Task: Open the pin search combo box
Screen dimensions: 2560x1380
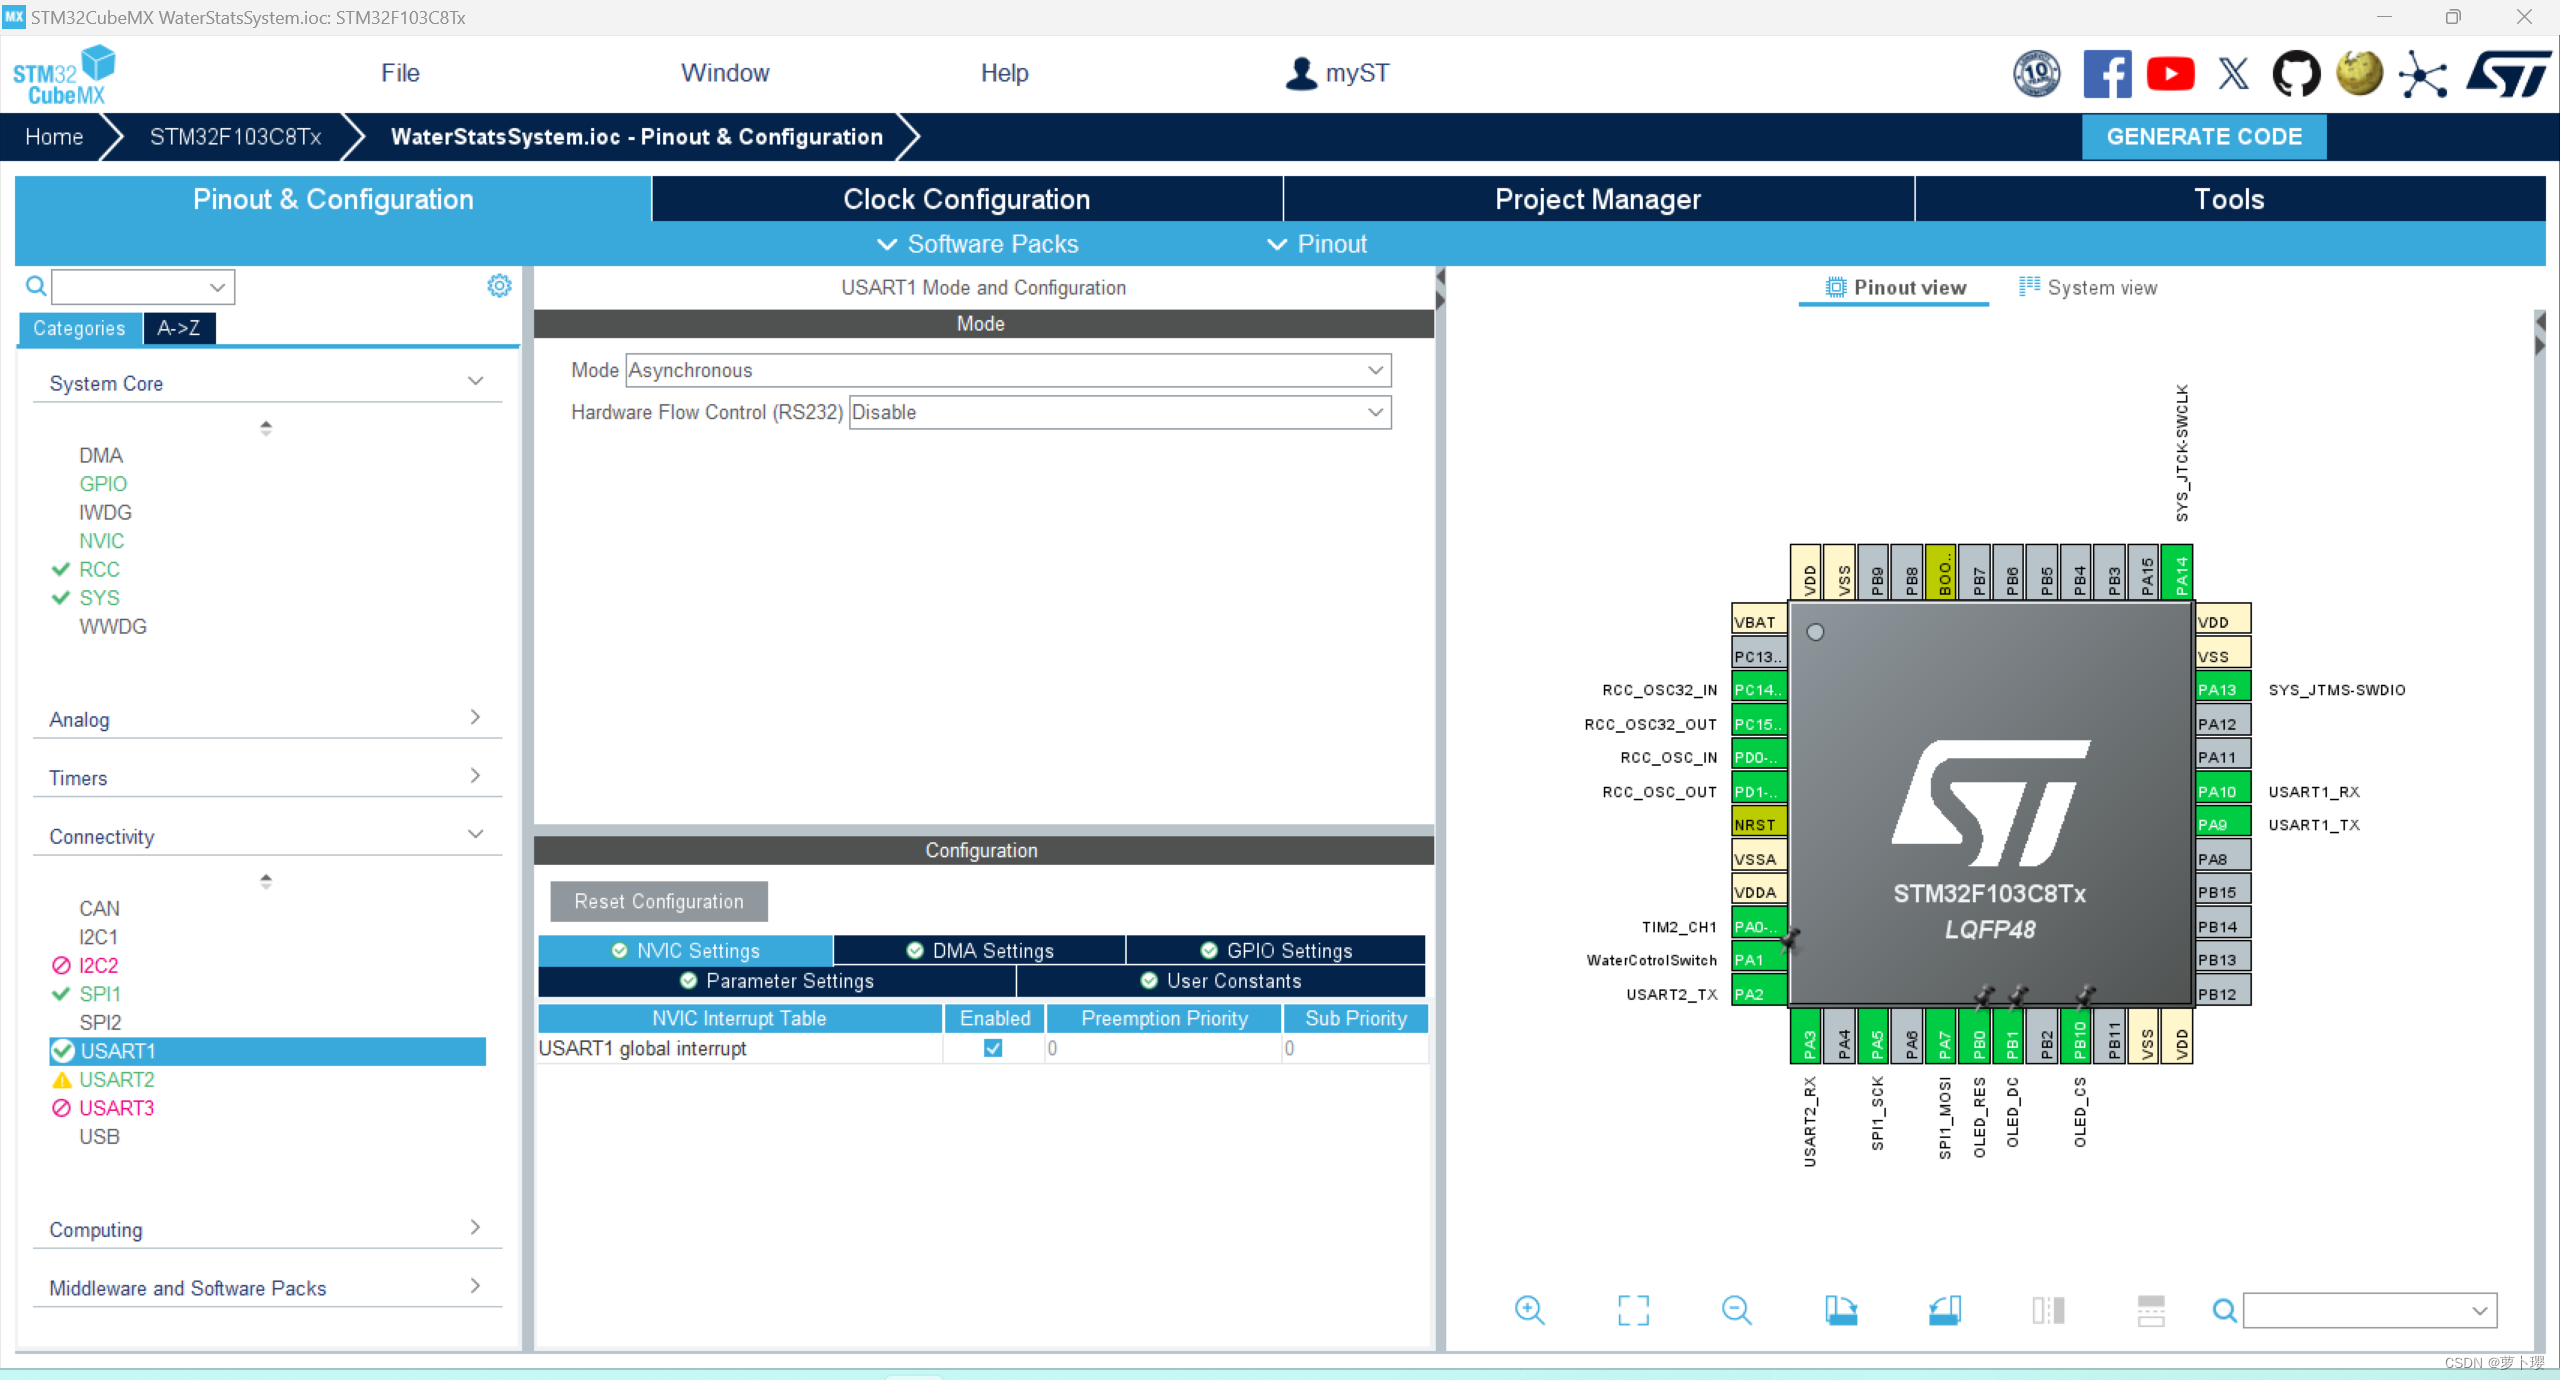Action: click(x=2370, y=1310)
